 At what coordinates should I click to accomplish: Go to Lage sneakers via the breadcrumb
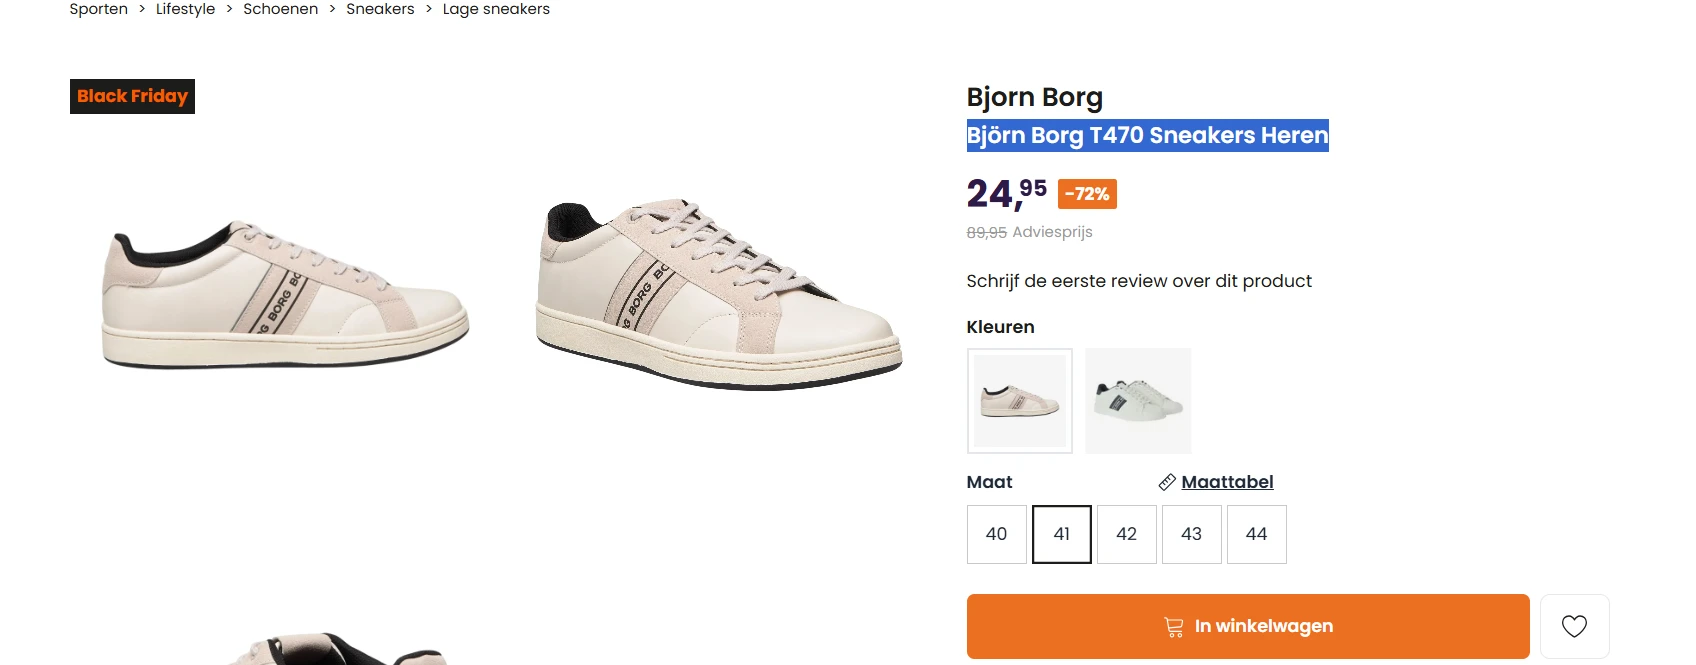(496, 9)
